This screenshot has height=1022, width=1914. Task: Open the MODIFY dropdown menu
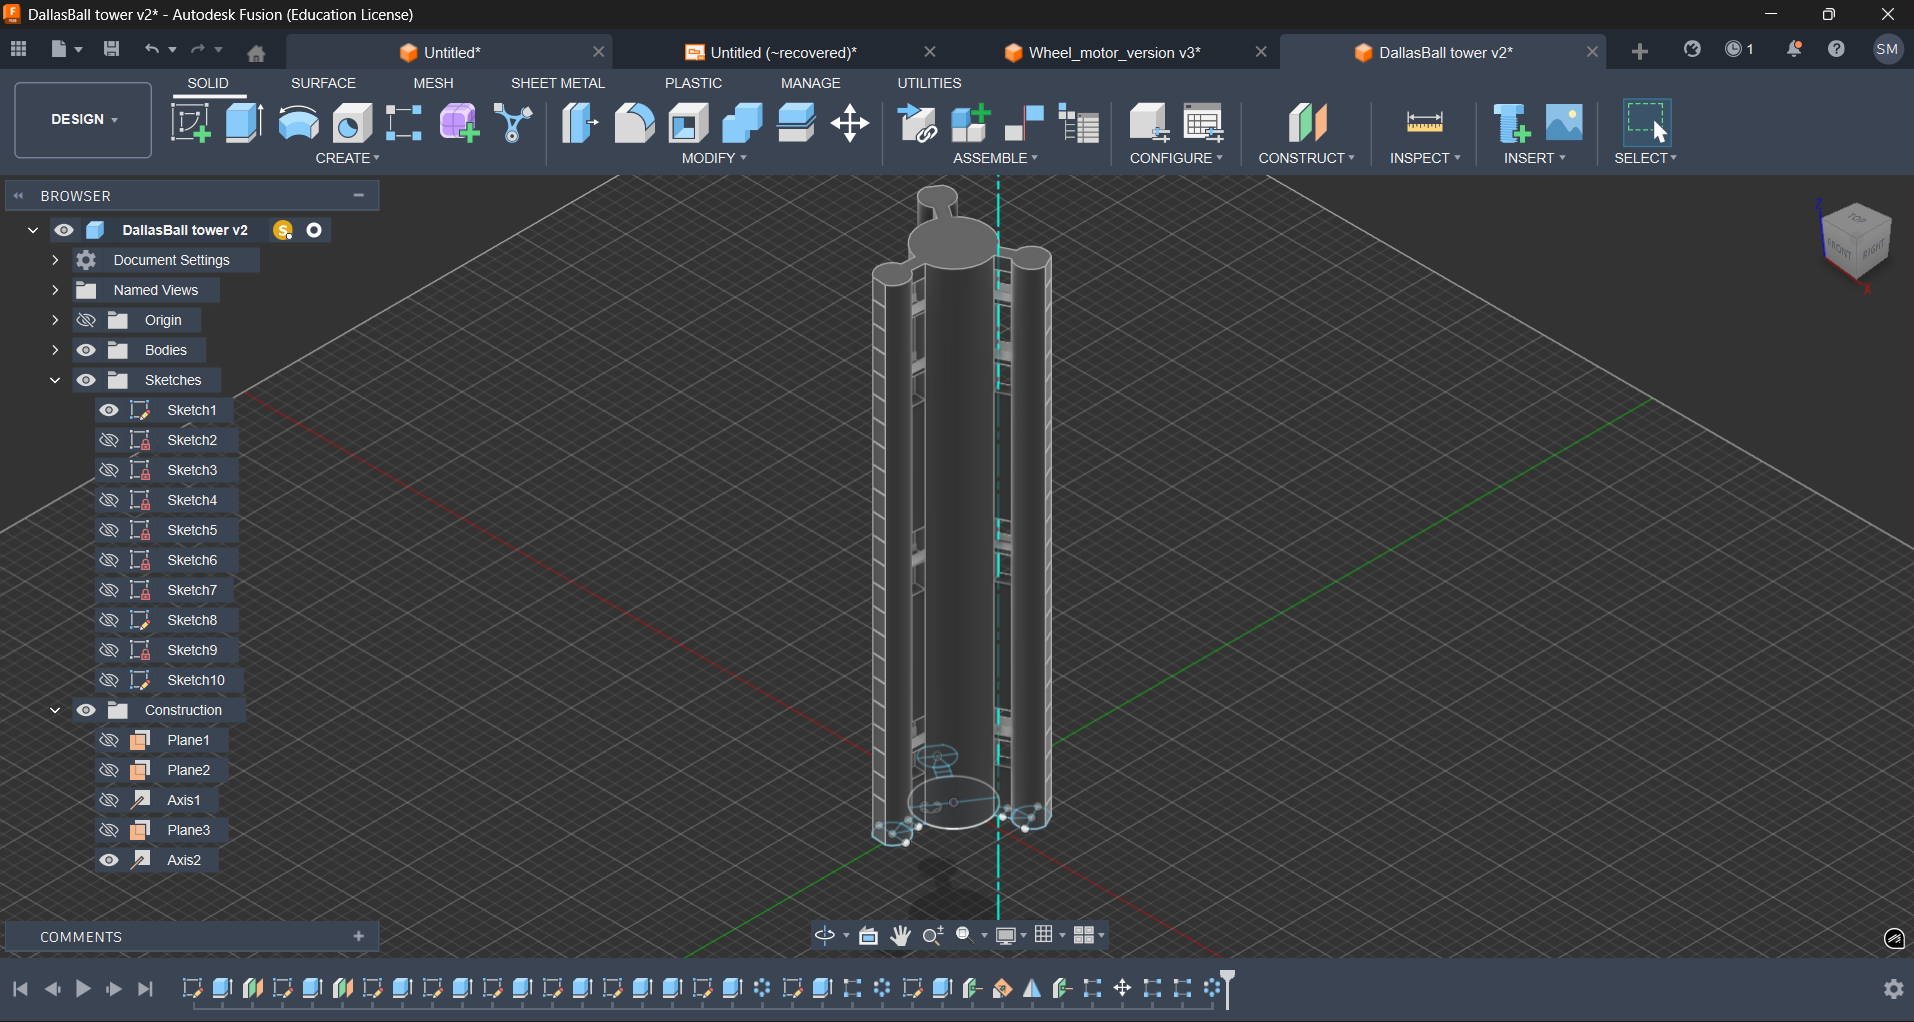coord(714,158)
